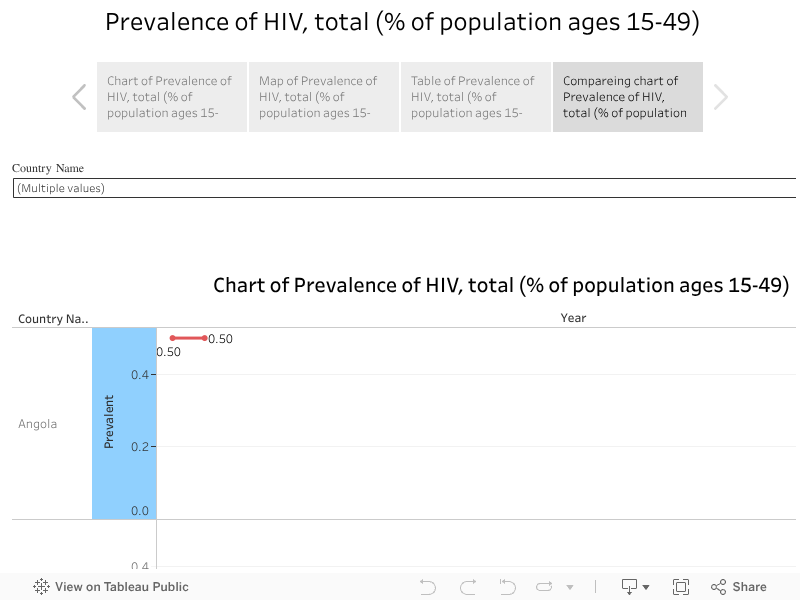
Task: Select the Table of Prevalence tab
Action: pyautogui.click(x=476, y=97)
